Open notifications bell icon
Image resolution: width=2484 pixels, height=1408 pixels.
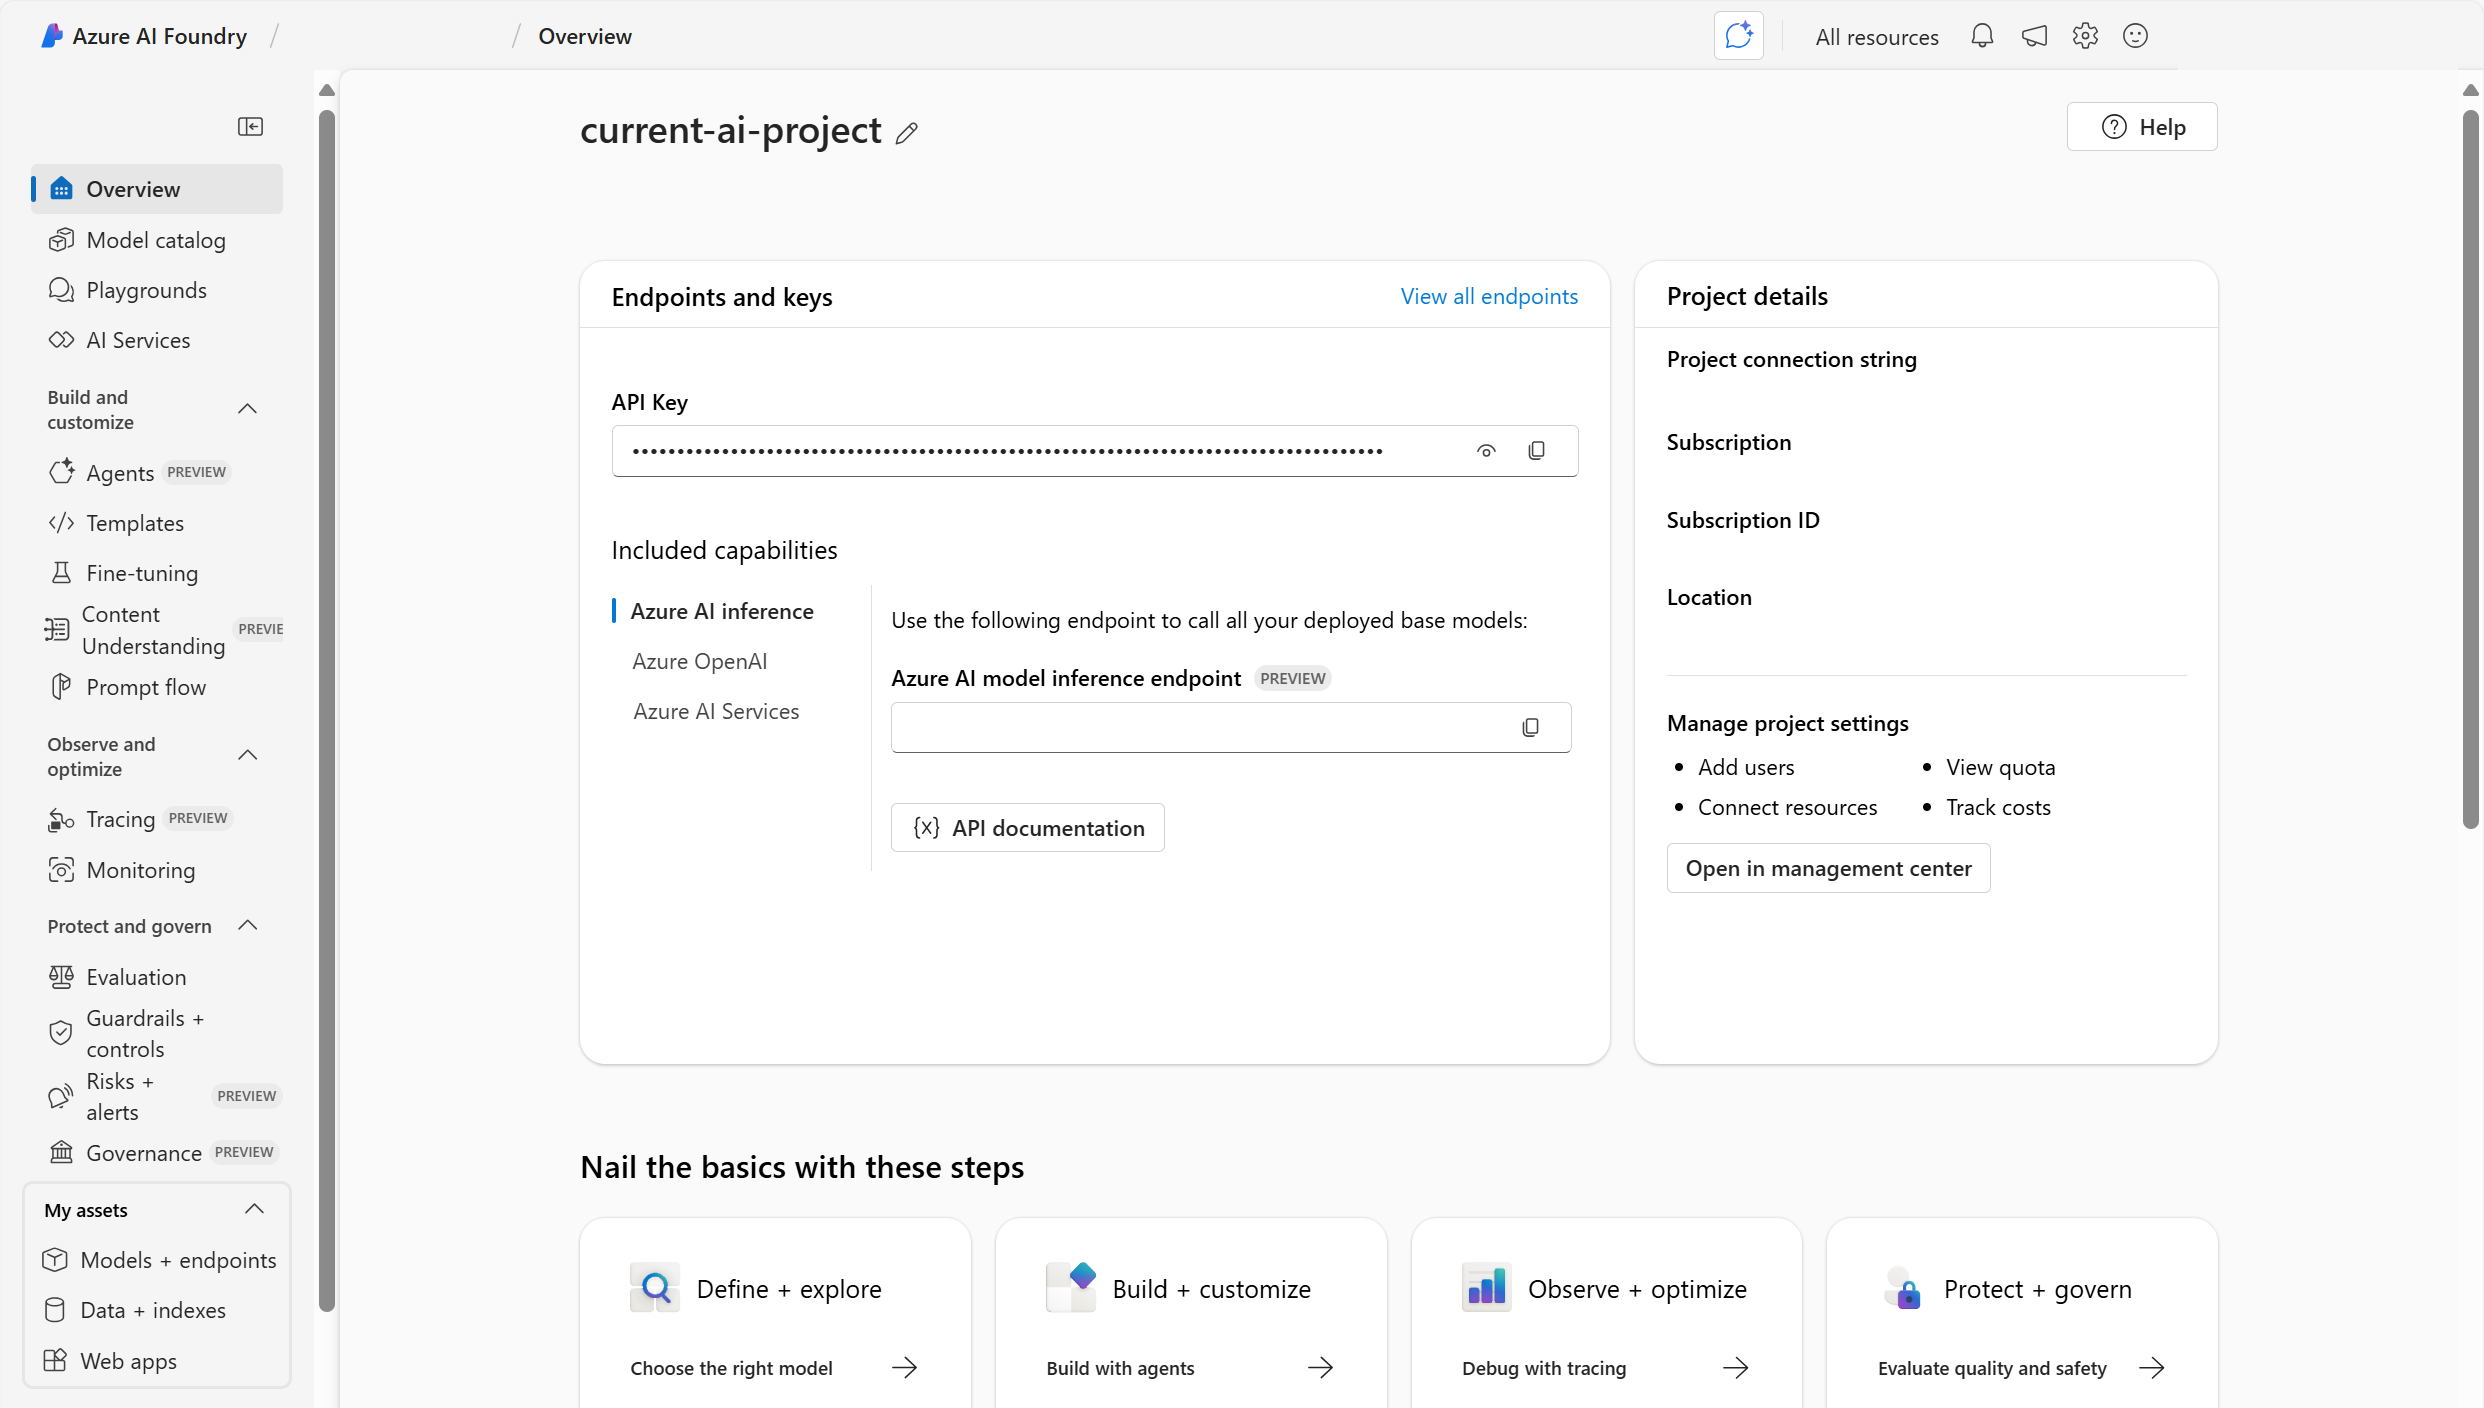(x=1982, y=36)
